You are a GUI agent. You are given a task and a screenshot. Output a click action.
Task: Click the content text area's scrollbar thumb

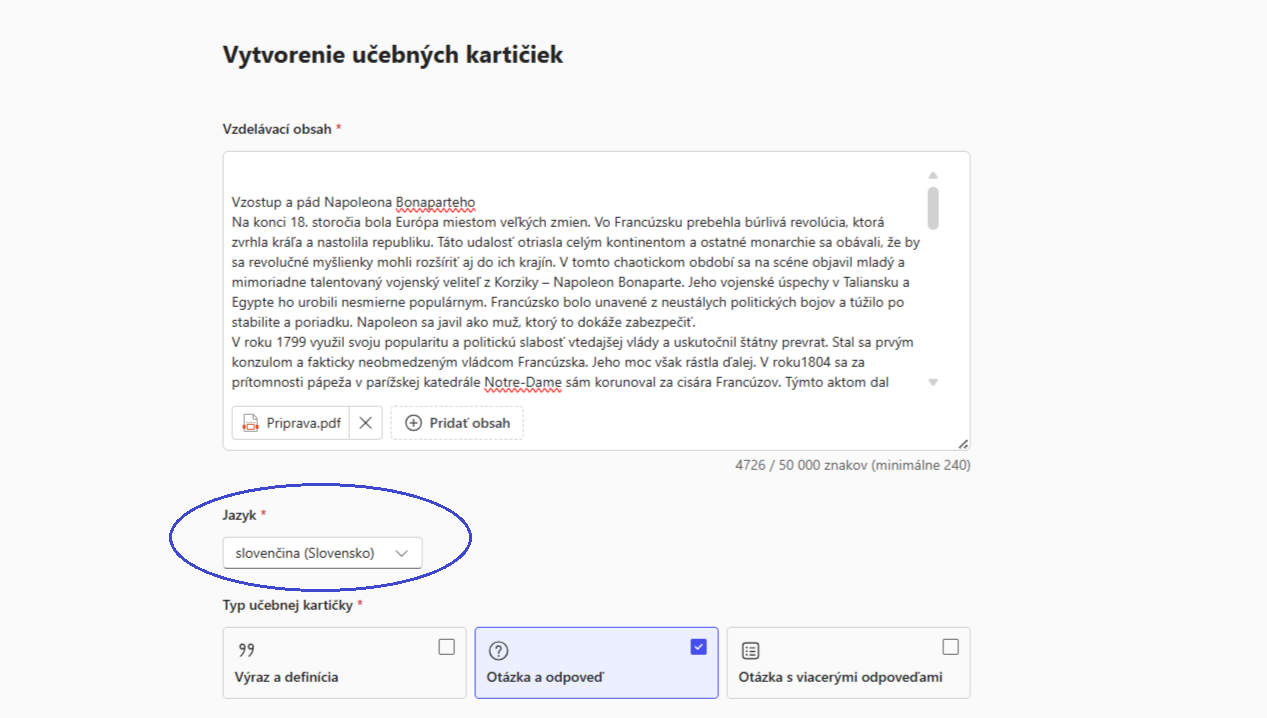933,207
